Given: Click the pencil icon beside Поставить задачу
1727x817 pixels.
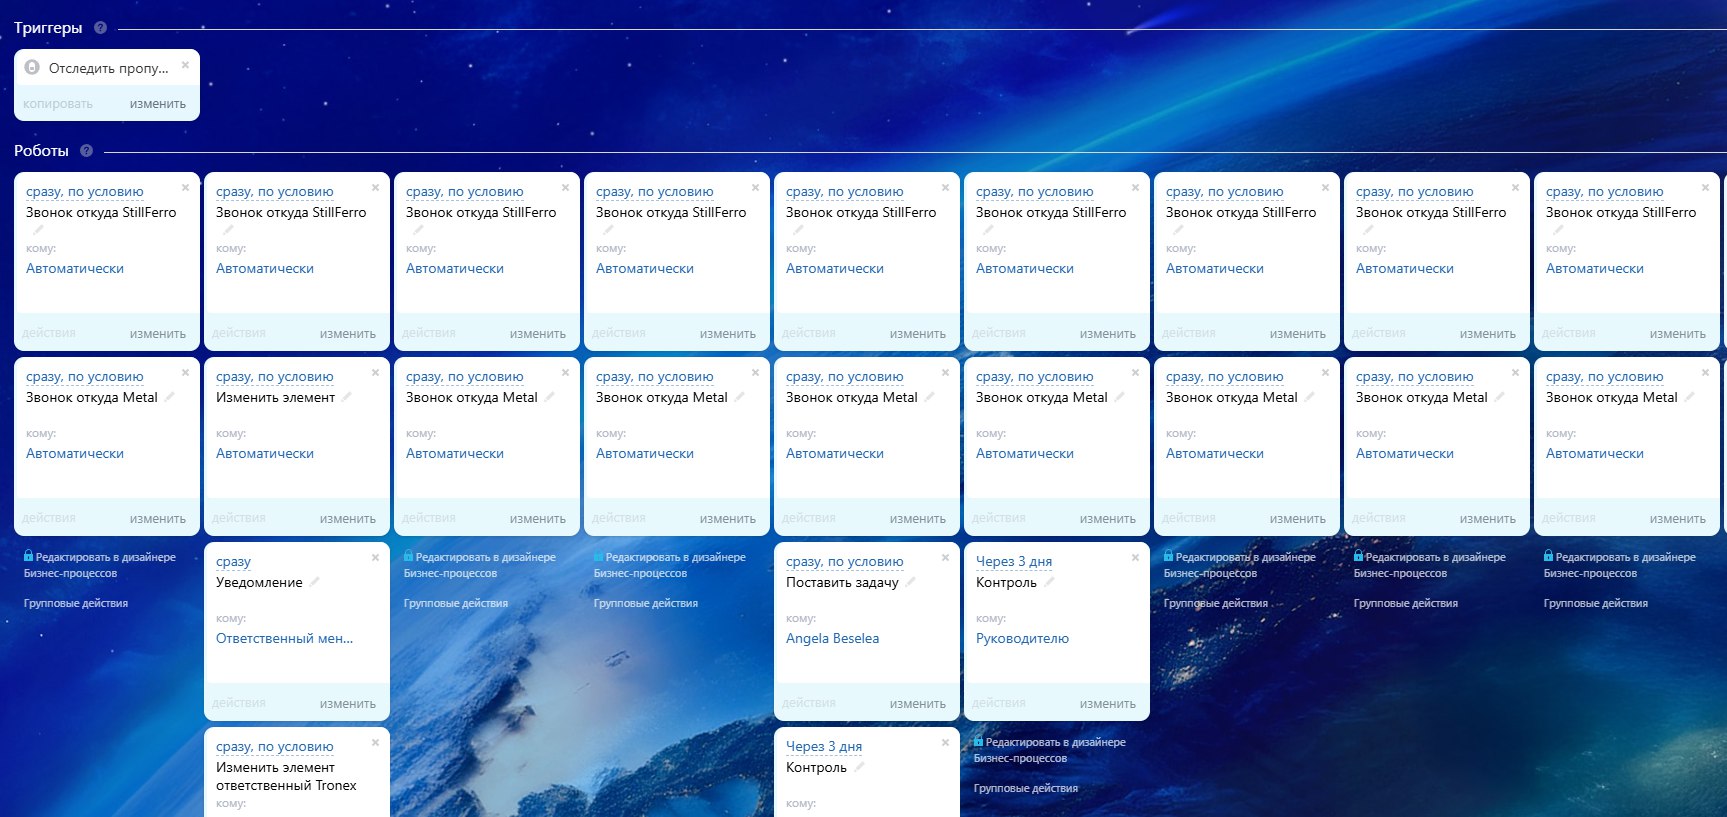Looking at the screenshot, I should [910, 582].
